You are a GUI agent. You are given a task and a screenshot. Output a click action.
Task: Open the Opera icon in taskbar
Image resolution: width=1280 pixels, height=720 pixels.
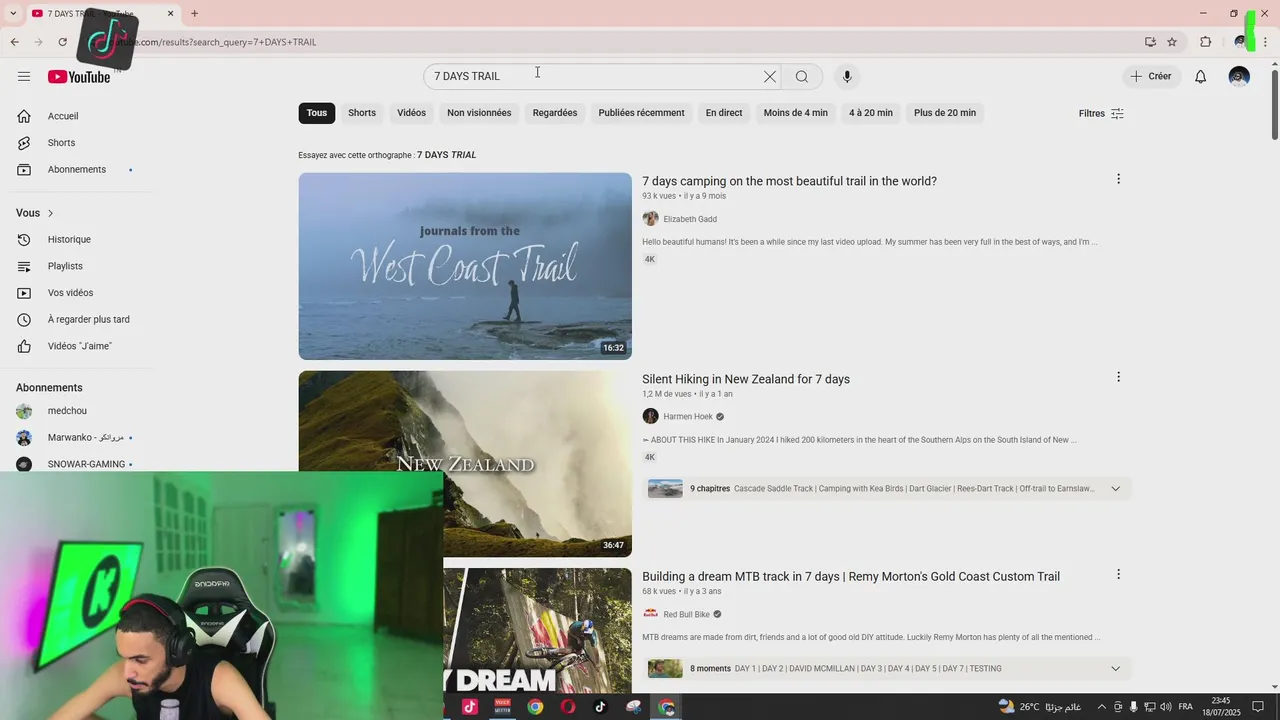(x=568, y=707)
